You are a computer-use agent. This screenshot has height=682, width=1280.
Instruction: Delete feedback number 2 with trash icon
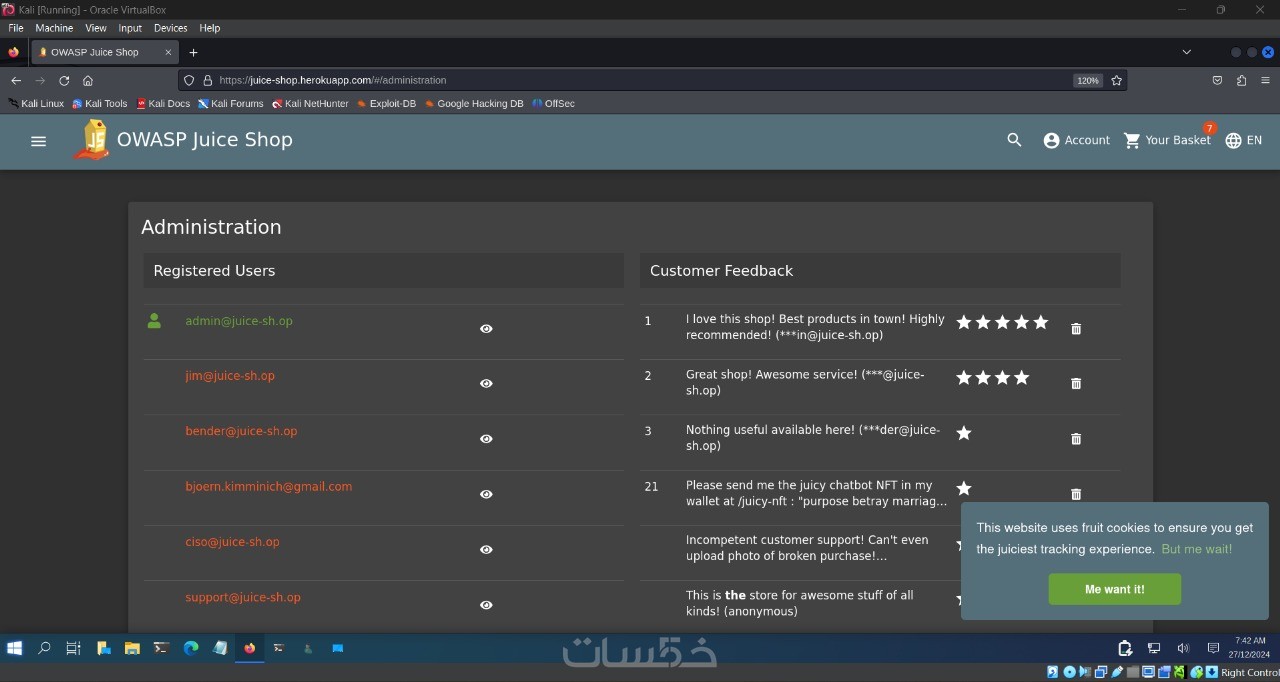click(1076, 384)
